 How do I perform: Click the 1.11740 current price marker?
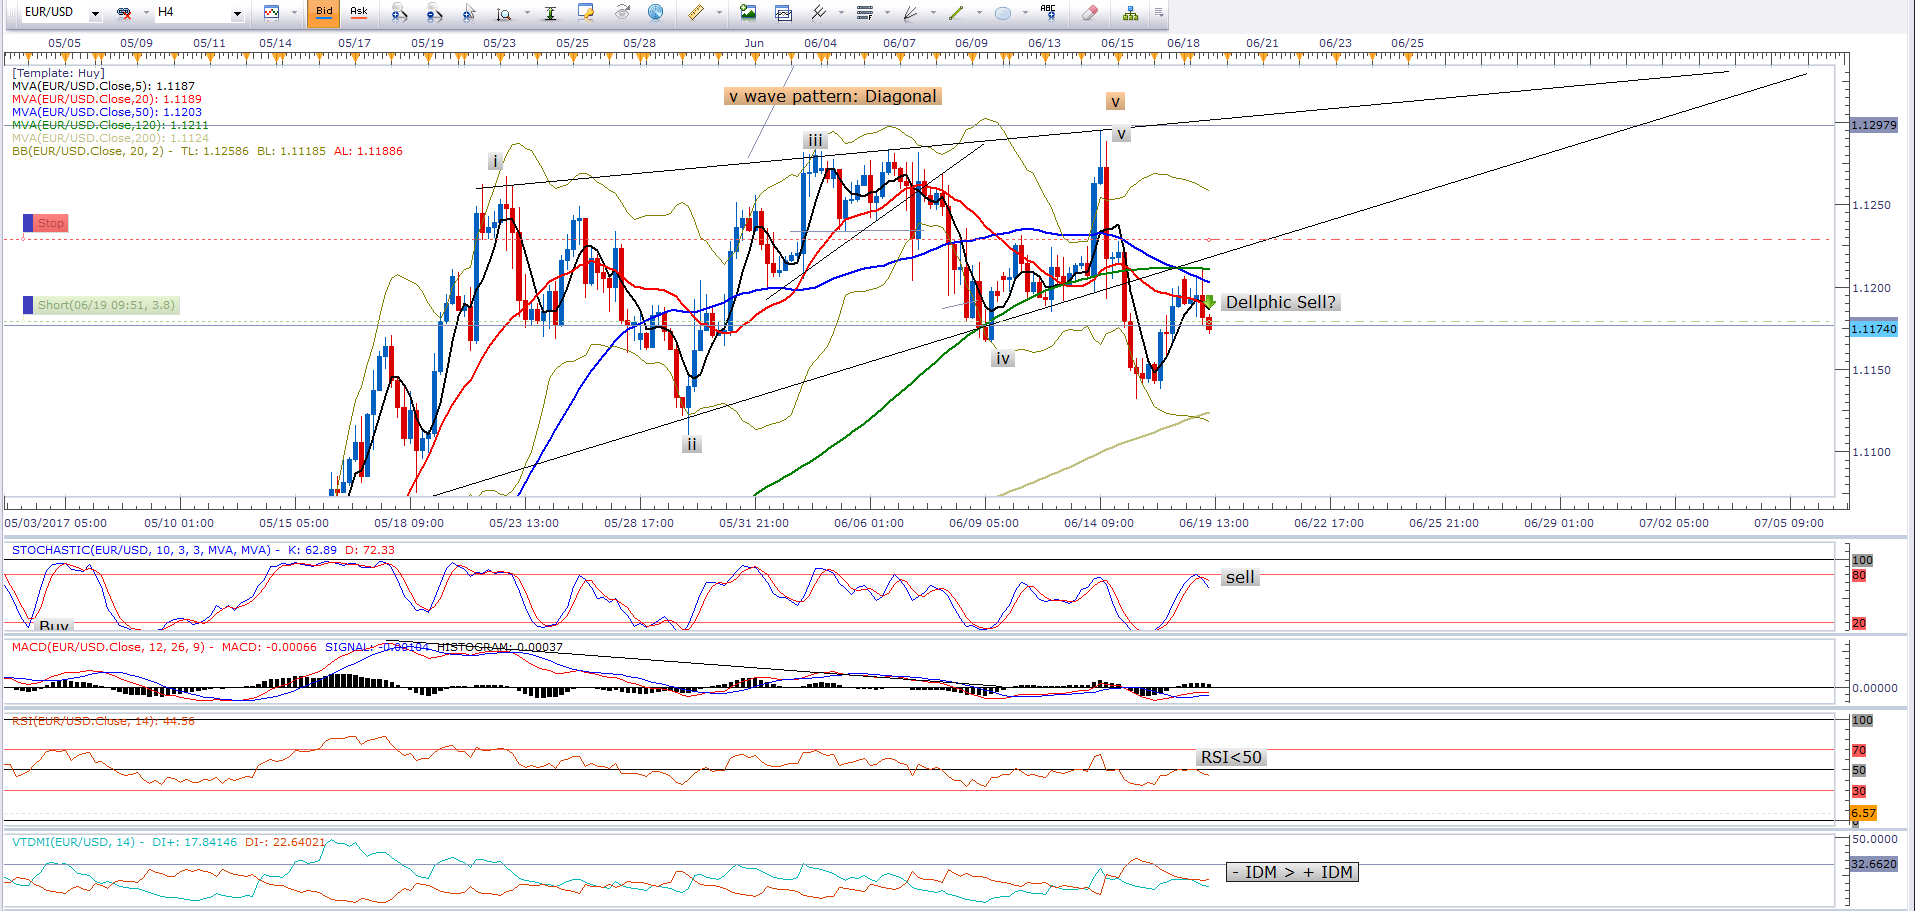click(1873, 329)
